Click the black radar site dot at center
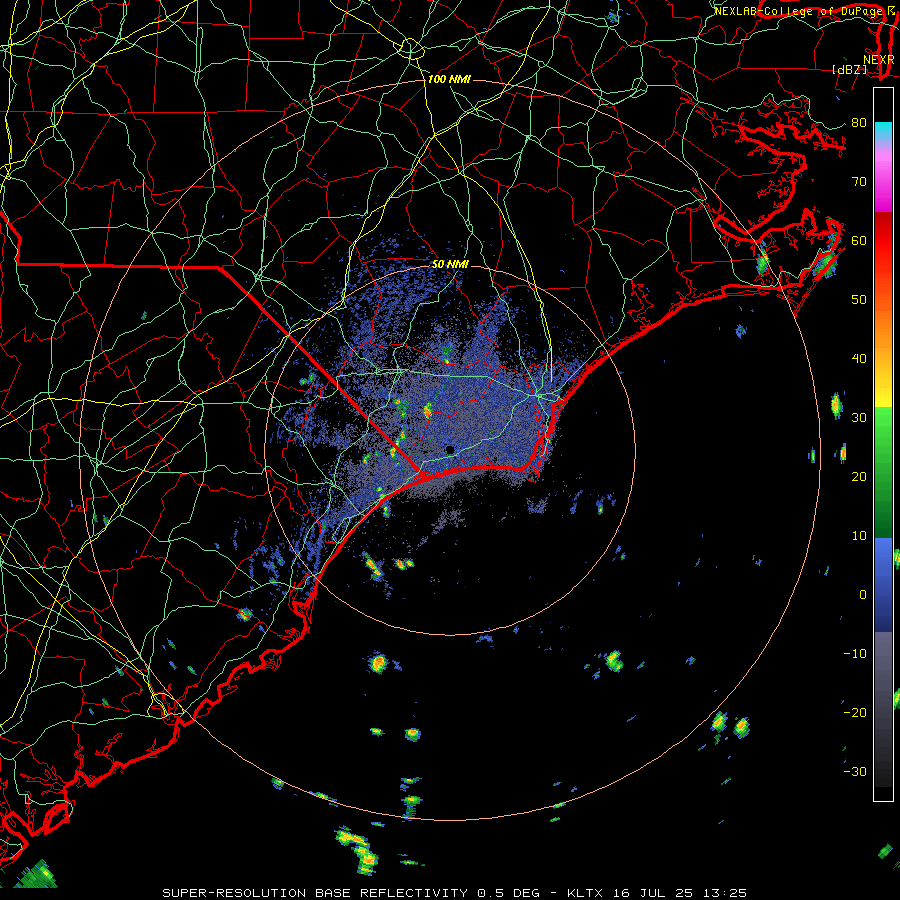This screenshot has width=900, height=900. pos(450,449)
